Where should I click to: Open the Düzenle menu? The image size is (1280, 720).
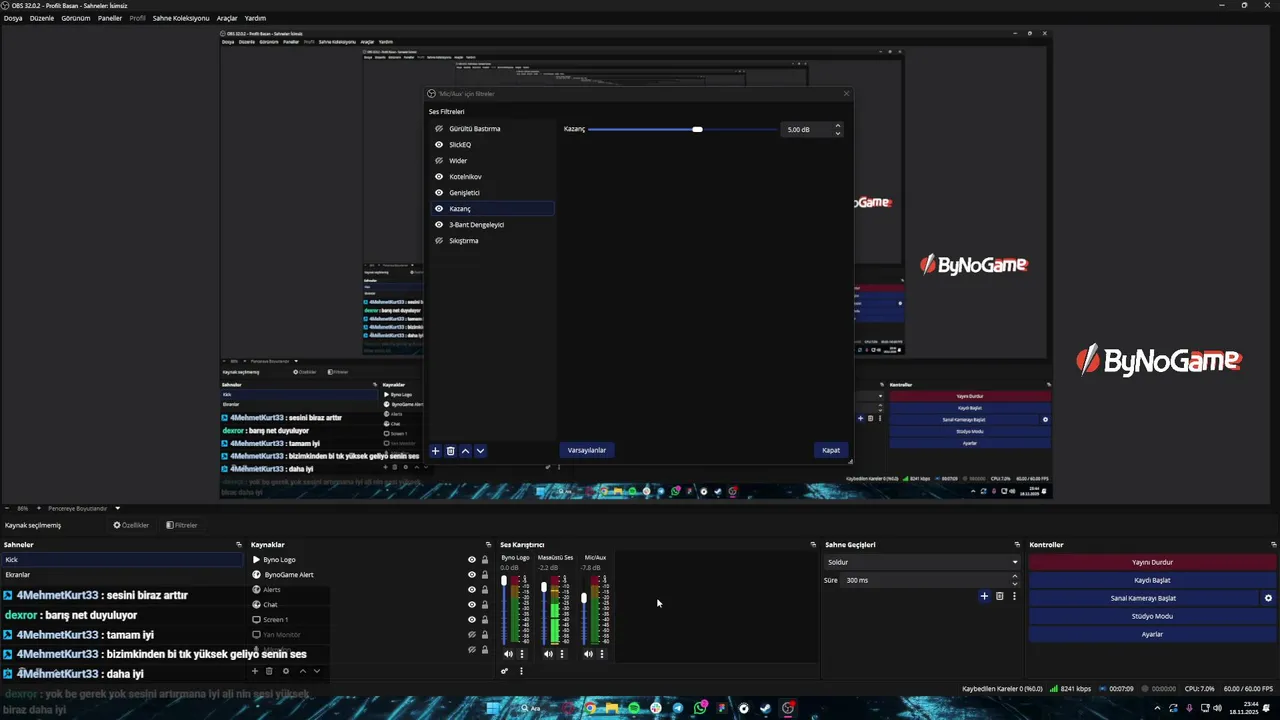coord(42,18)
